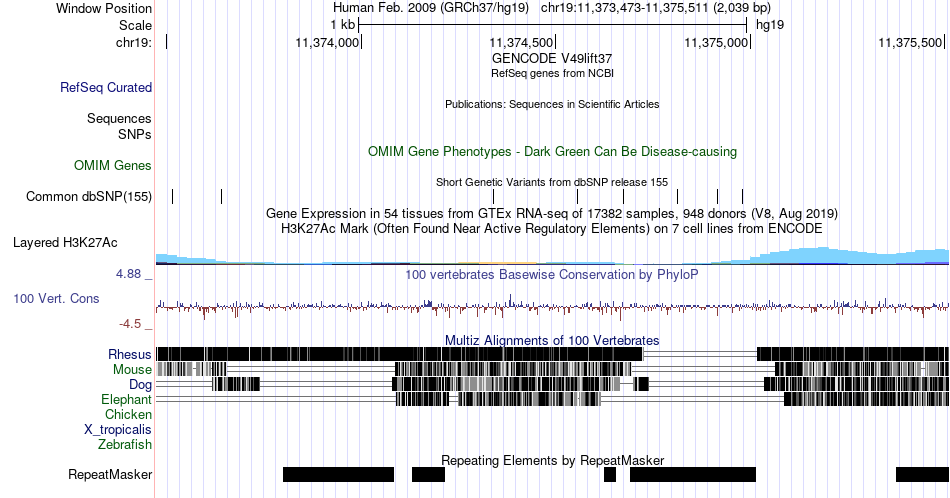The image size is (950, 498).
Task: Select the Common dbSNP(155) track label
Action: click(89, 196)
